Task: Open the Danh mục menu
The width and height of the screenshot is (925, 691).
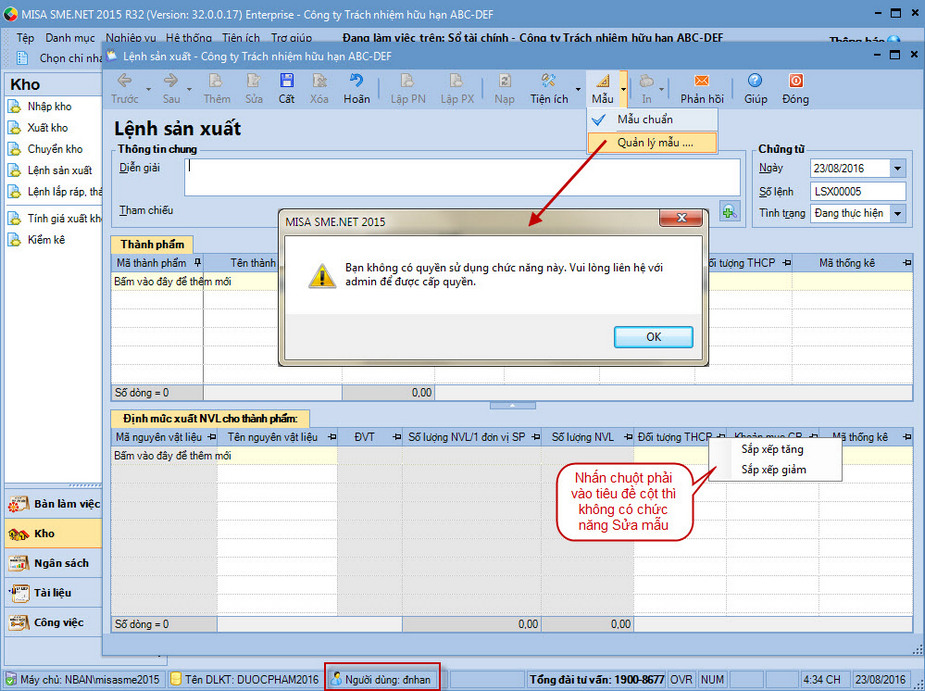Action: coord(70,38)
